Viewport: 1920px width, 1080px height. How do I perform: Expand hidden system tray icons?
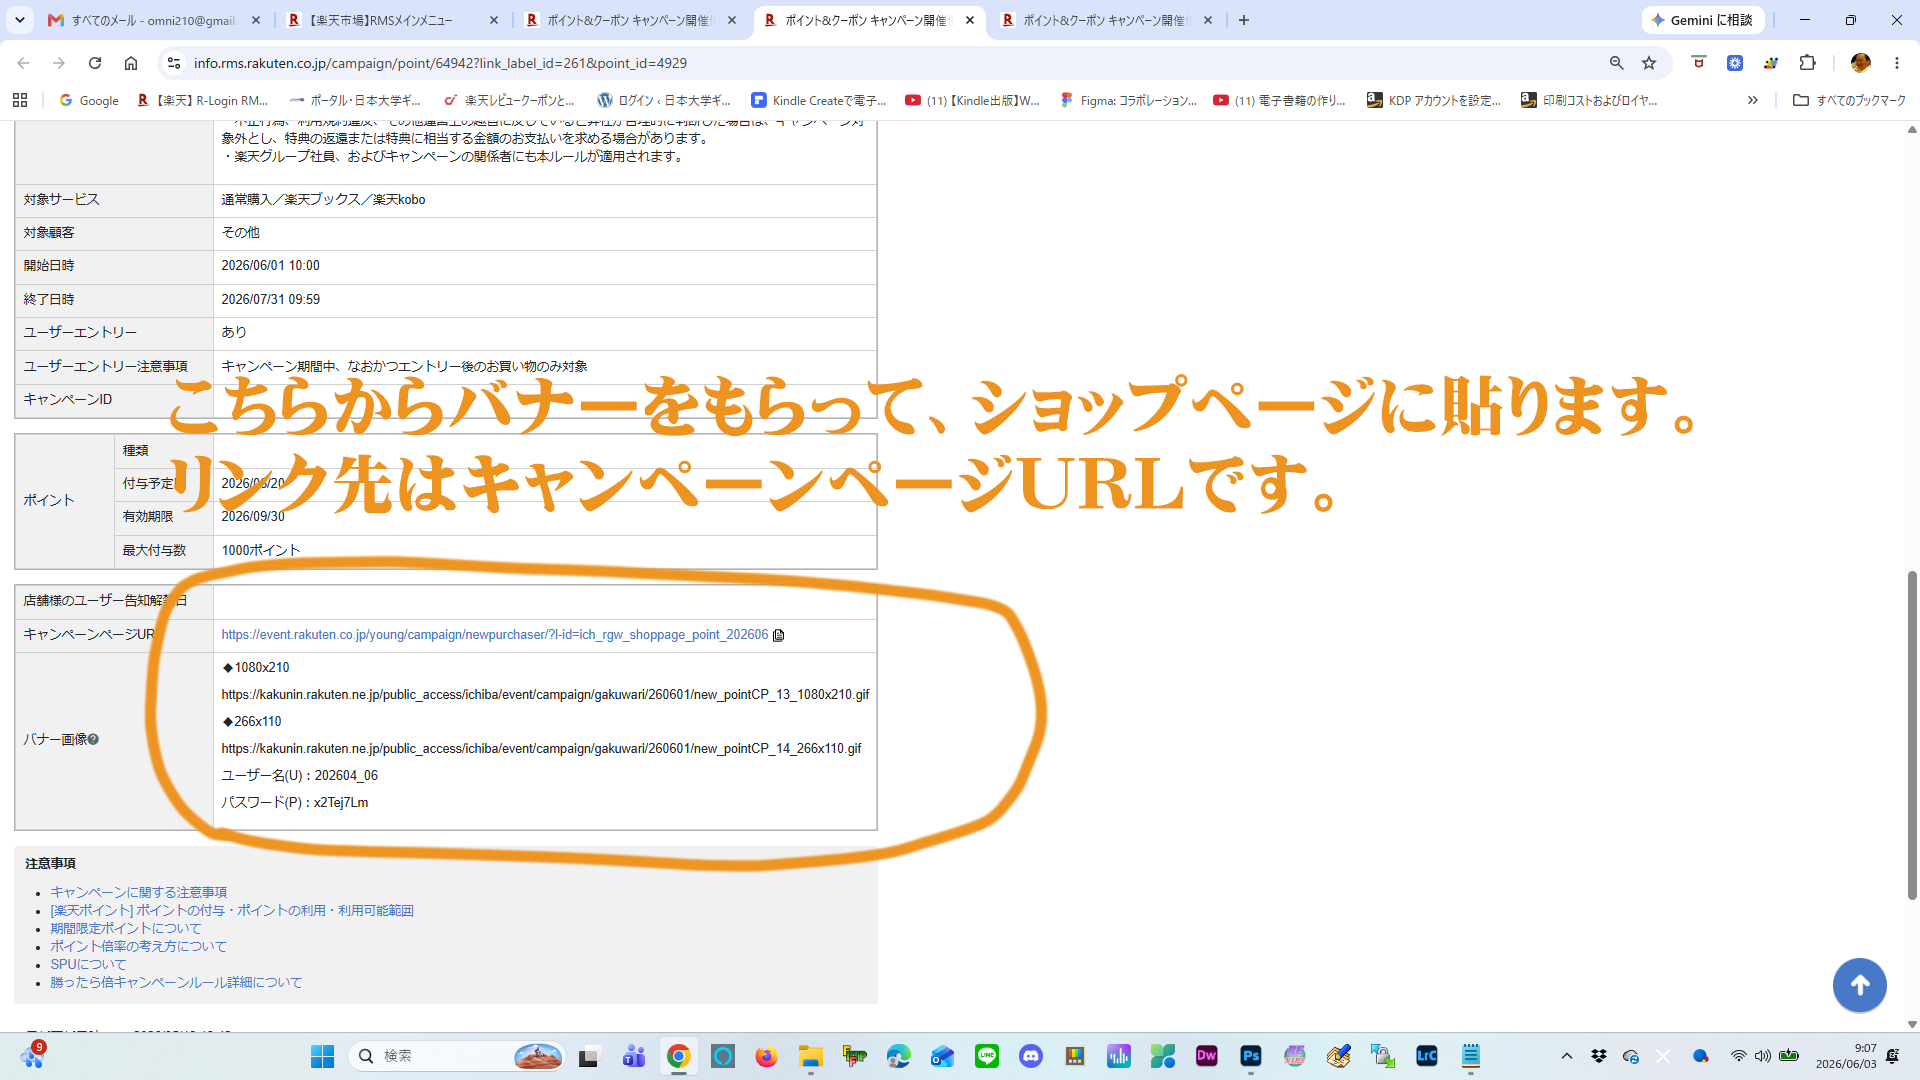(1567, 1056)
